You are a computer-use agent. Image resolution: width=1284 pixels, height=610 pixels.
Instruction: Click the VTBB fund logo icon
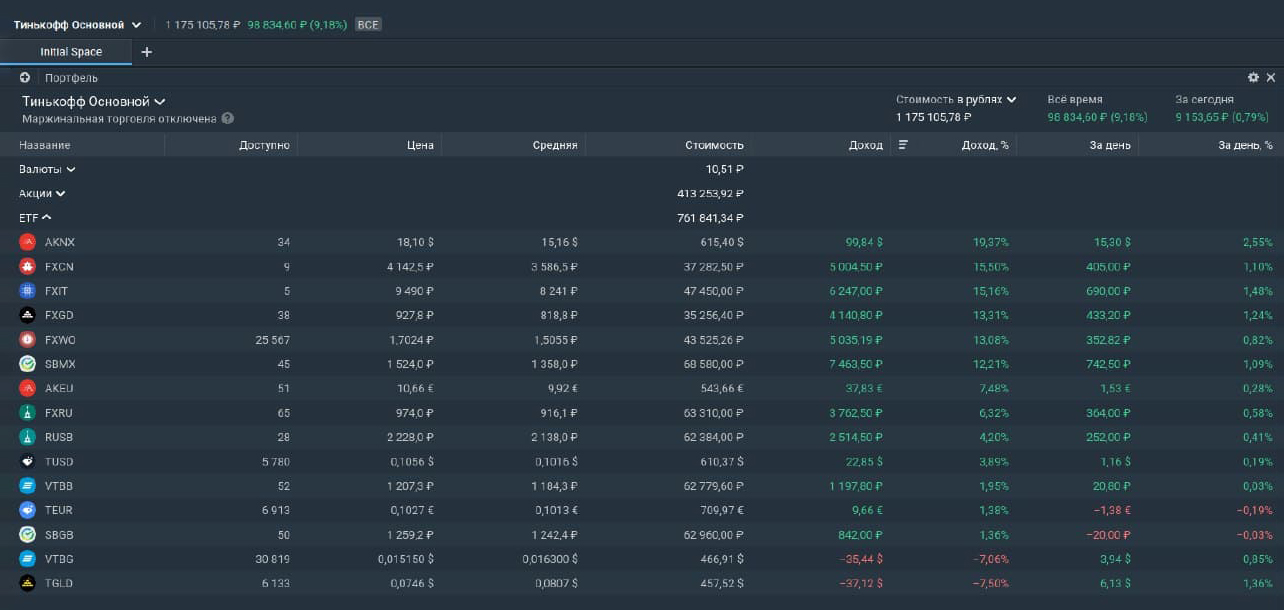(27, 486)
